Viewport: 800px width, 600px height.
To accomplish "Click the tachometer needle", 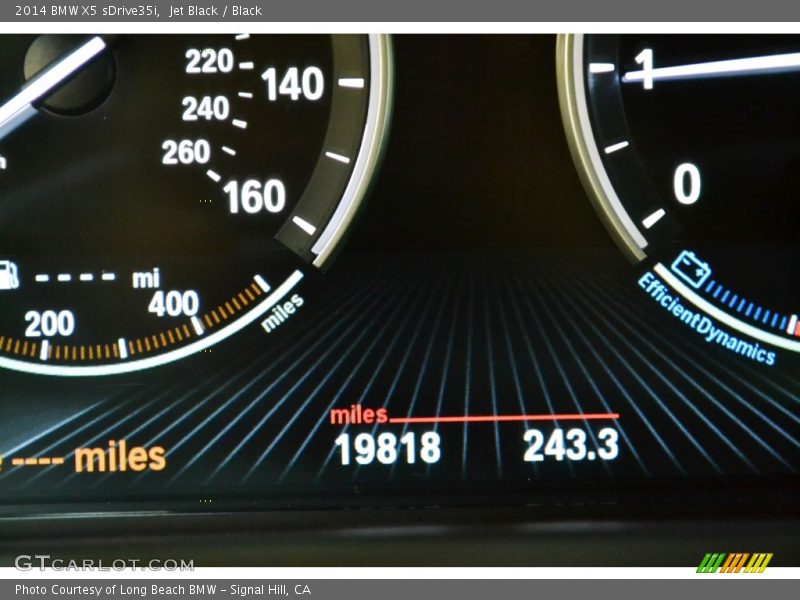I will tap(712, 68).
